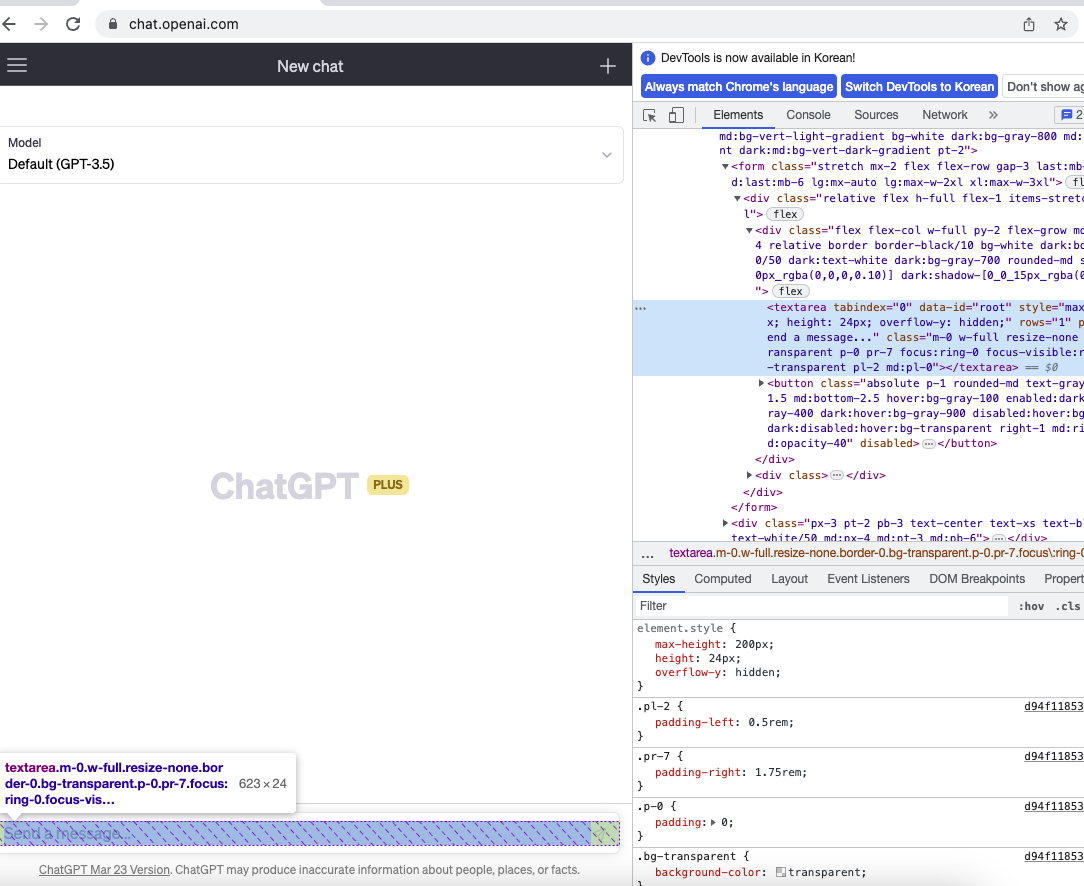The width and height of the screenshot is (1084, 886).
Task: Expand the padding shorthand triangle
Action: (713, 822)
